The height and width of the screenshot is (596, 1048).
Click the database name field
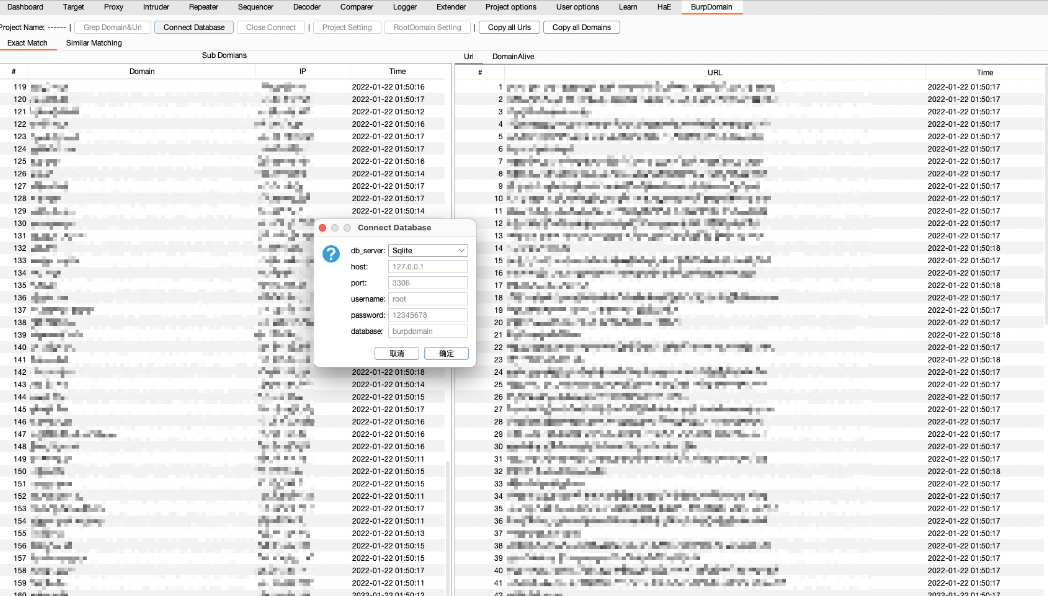click(x=427, y=331)
